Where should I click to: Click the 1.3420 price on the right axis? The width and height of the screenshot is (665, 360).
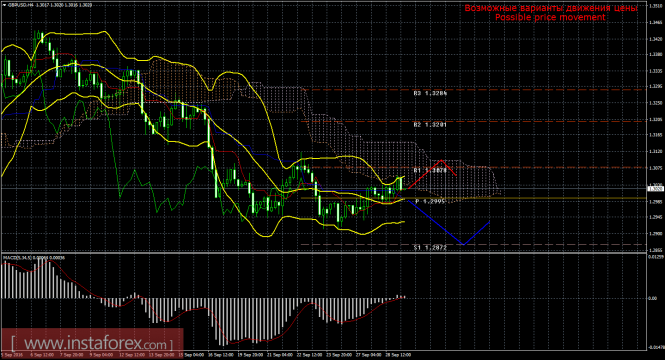tap(655, 39)
